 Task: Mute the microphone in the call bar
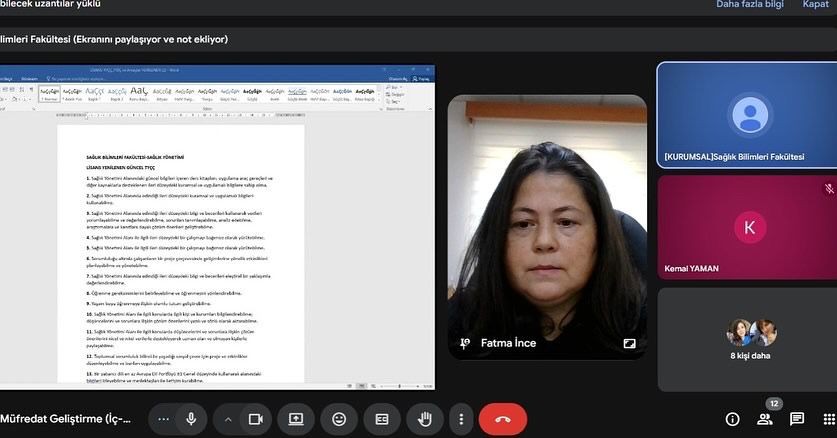pyautogui.click(x=190, y=419)
